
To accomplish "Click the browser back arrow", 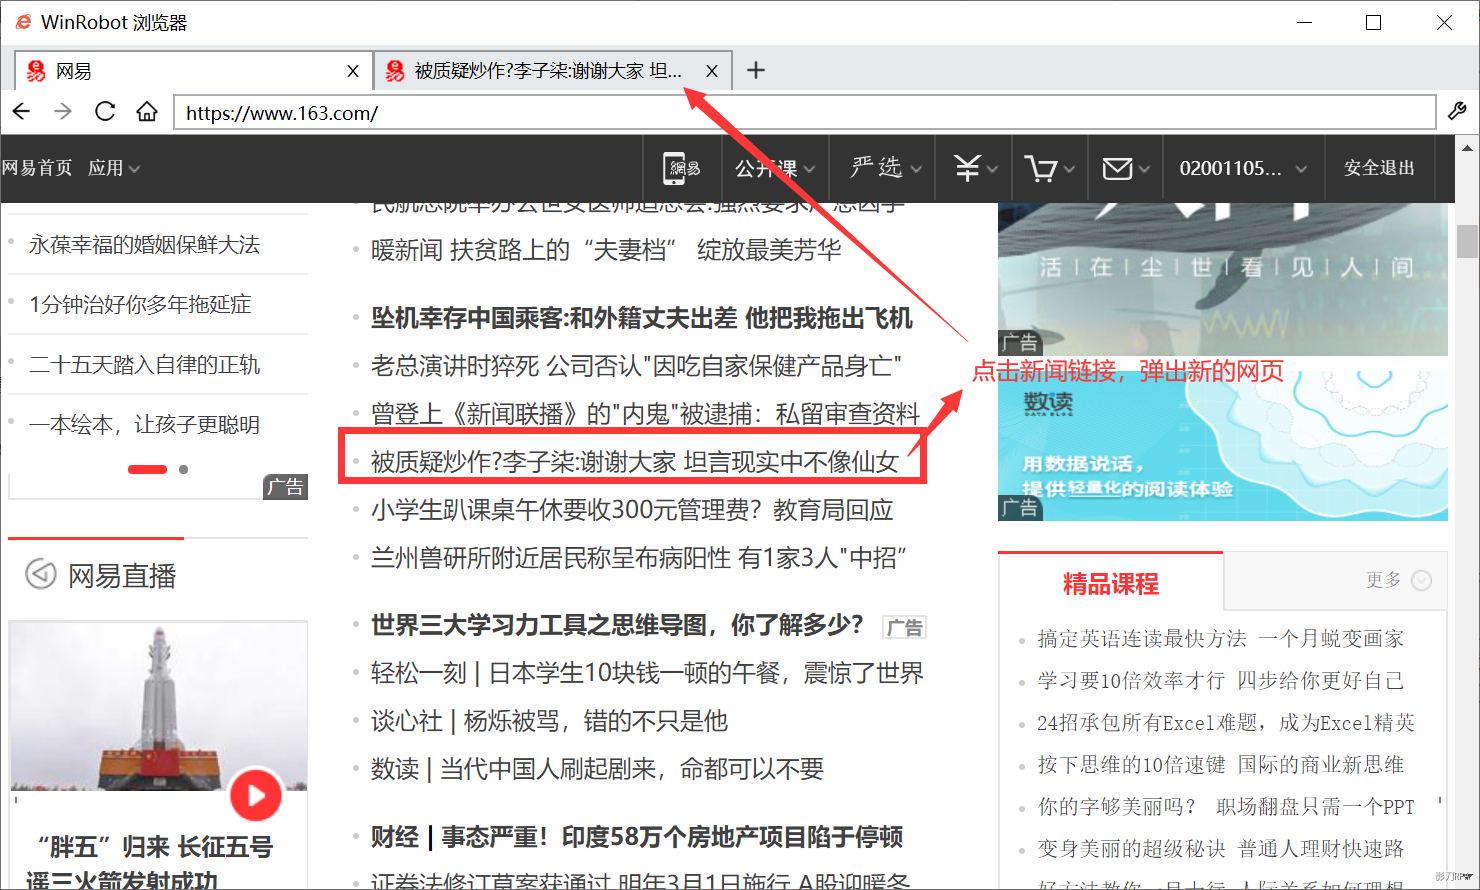I will point(22,111).
